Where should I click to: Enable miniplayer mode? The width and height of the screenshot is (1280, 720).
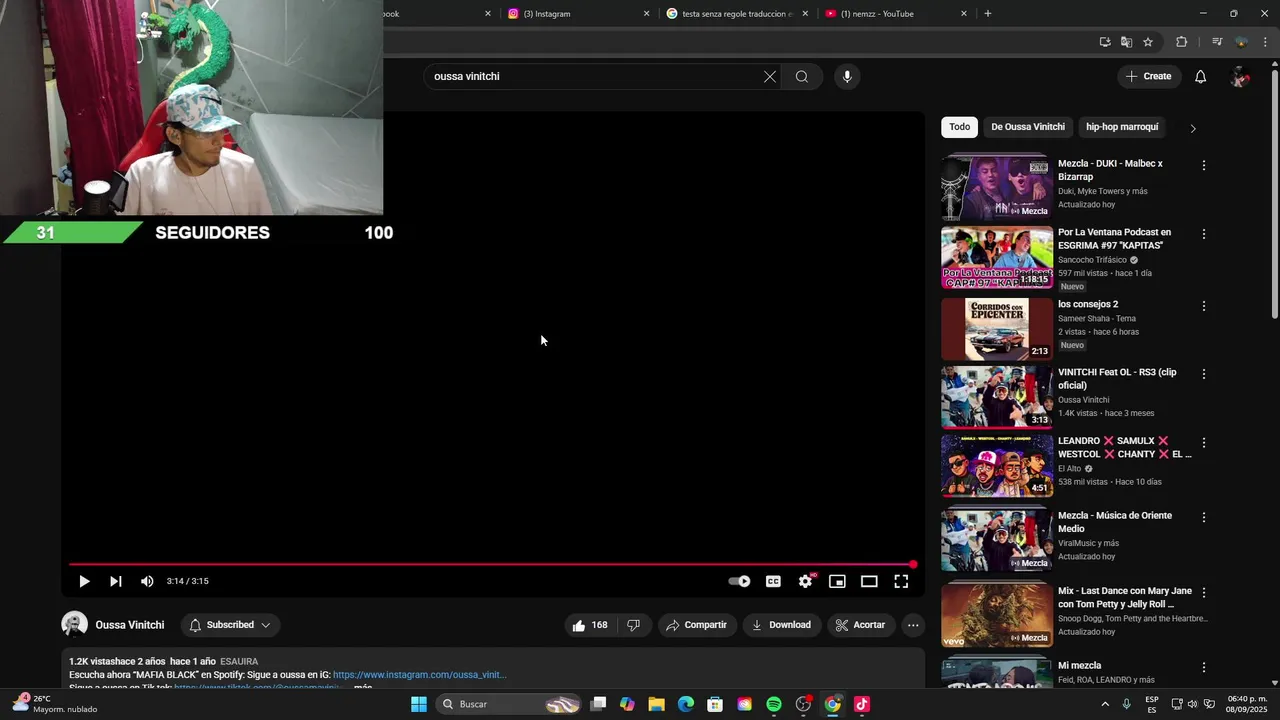tap(837, 581)
